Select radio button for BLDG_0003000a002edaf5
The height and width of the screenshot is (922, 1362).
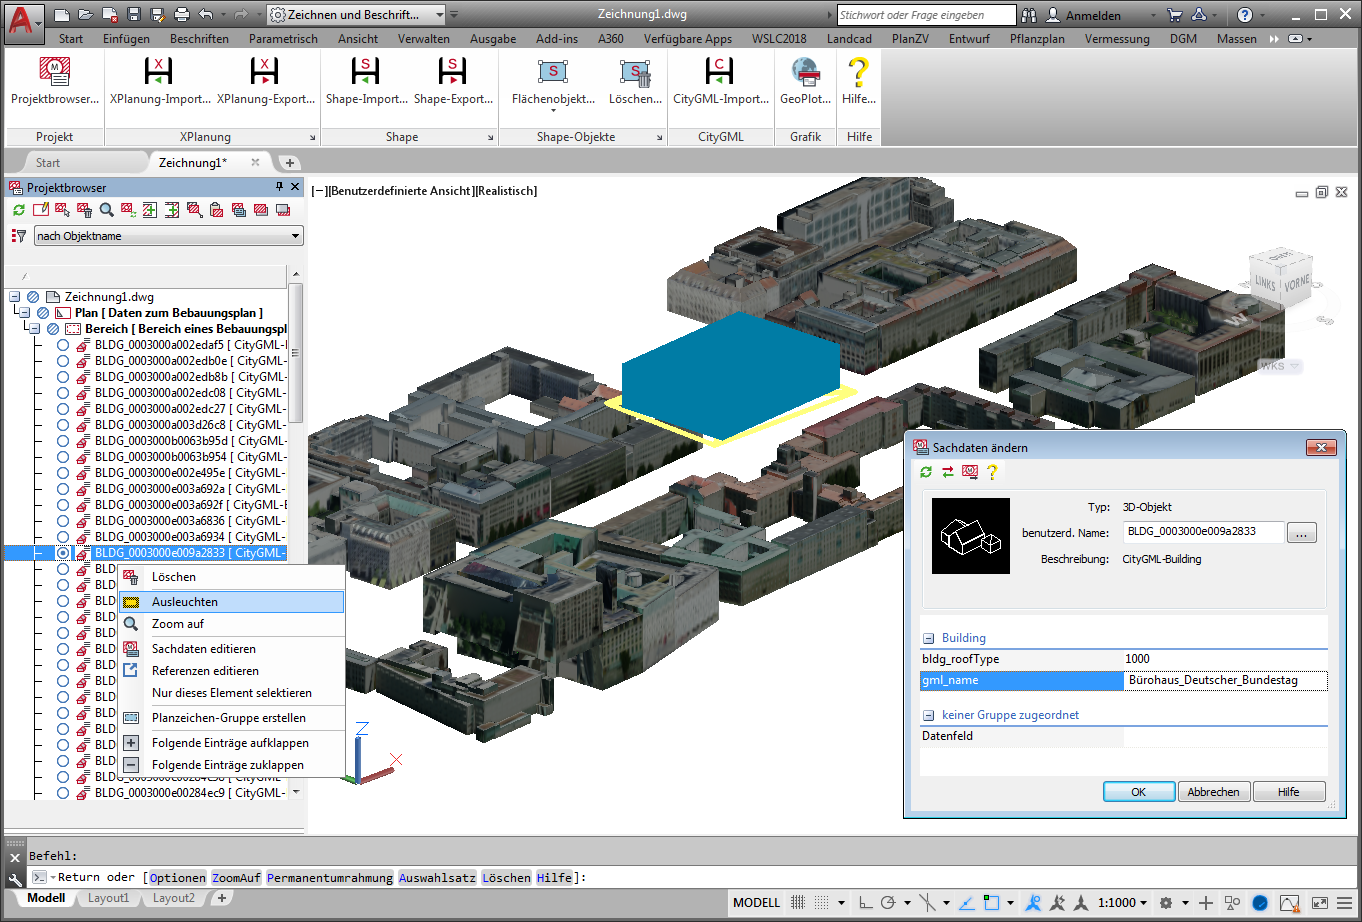click(63, 345)
